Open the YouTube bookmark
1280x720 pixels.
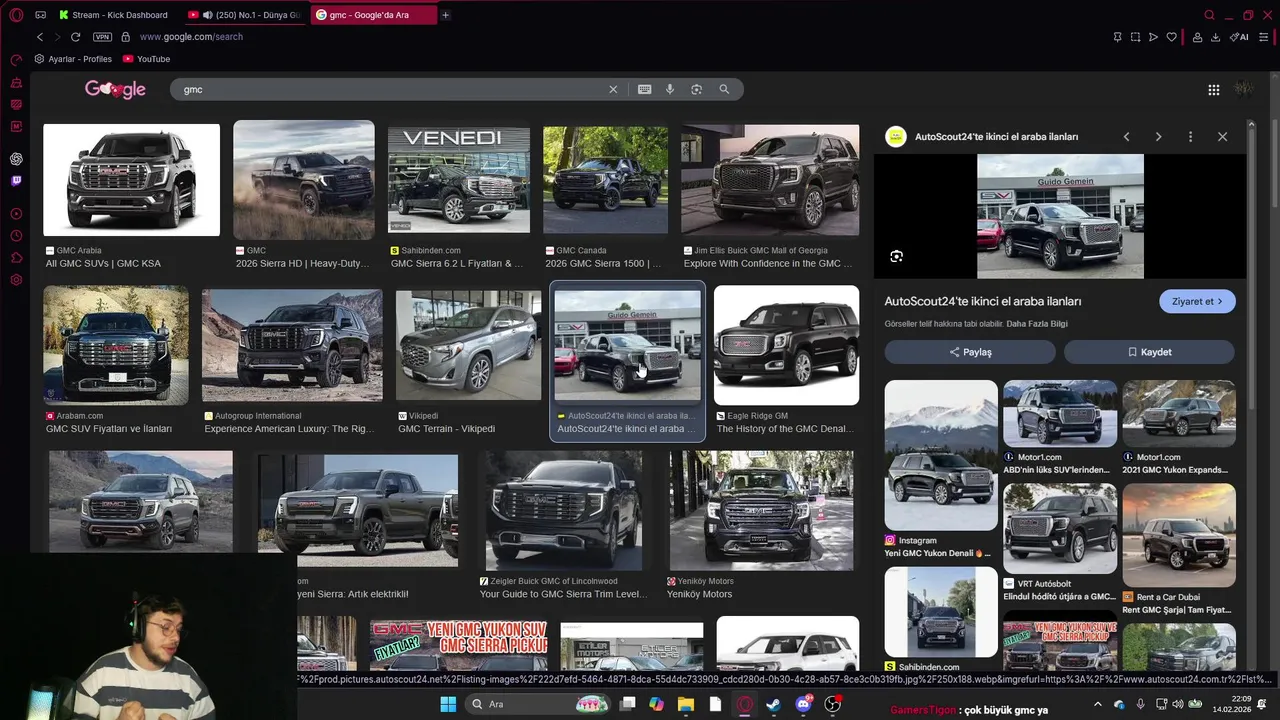(146, 59)
